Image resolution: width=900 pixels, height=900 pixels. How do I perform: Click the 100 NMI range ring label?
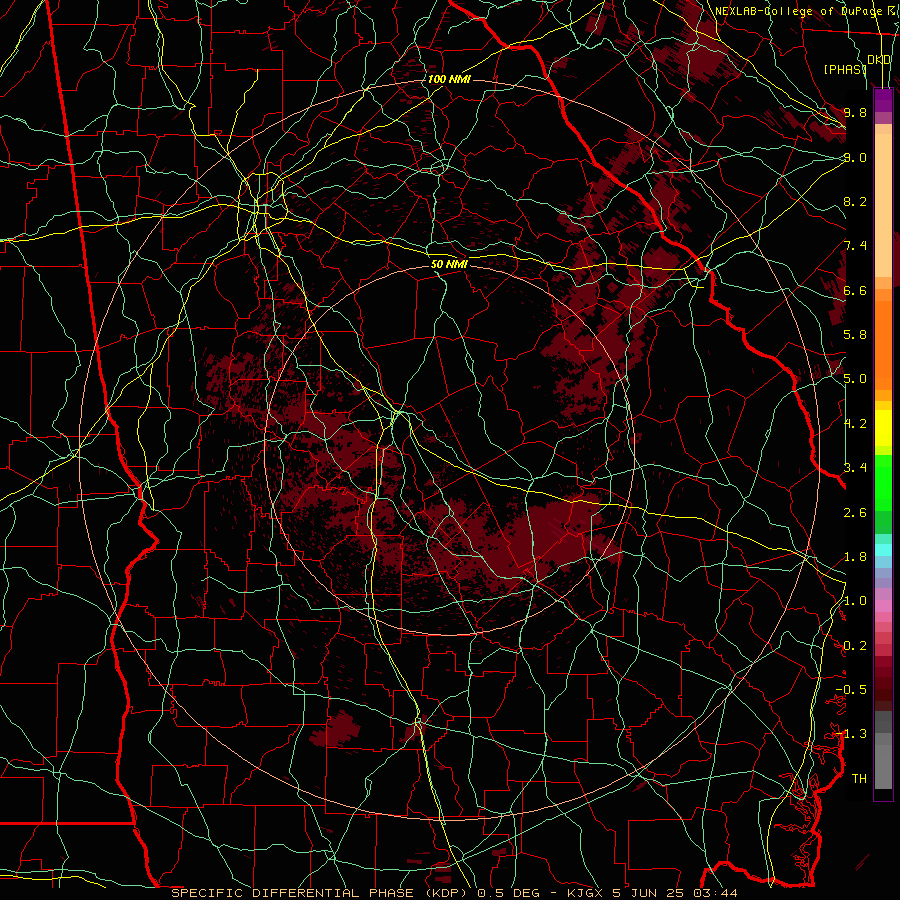coord(449,79)
